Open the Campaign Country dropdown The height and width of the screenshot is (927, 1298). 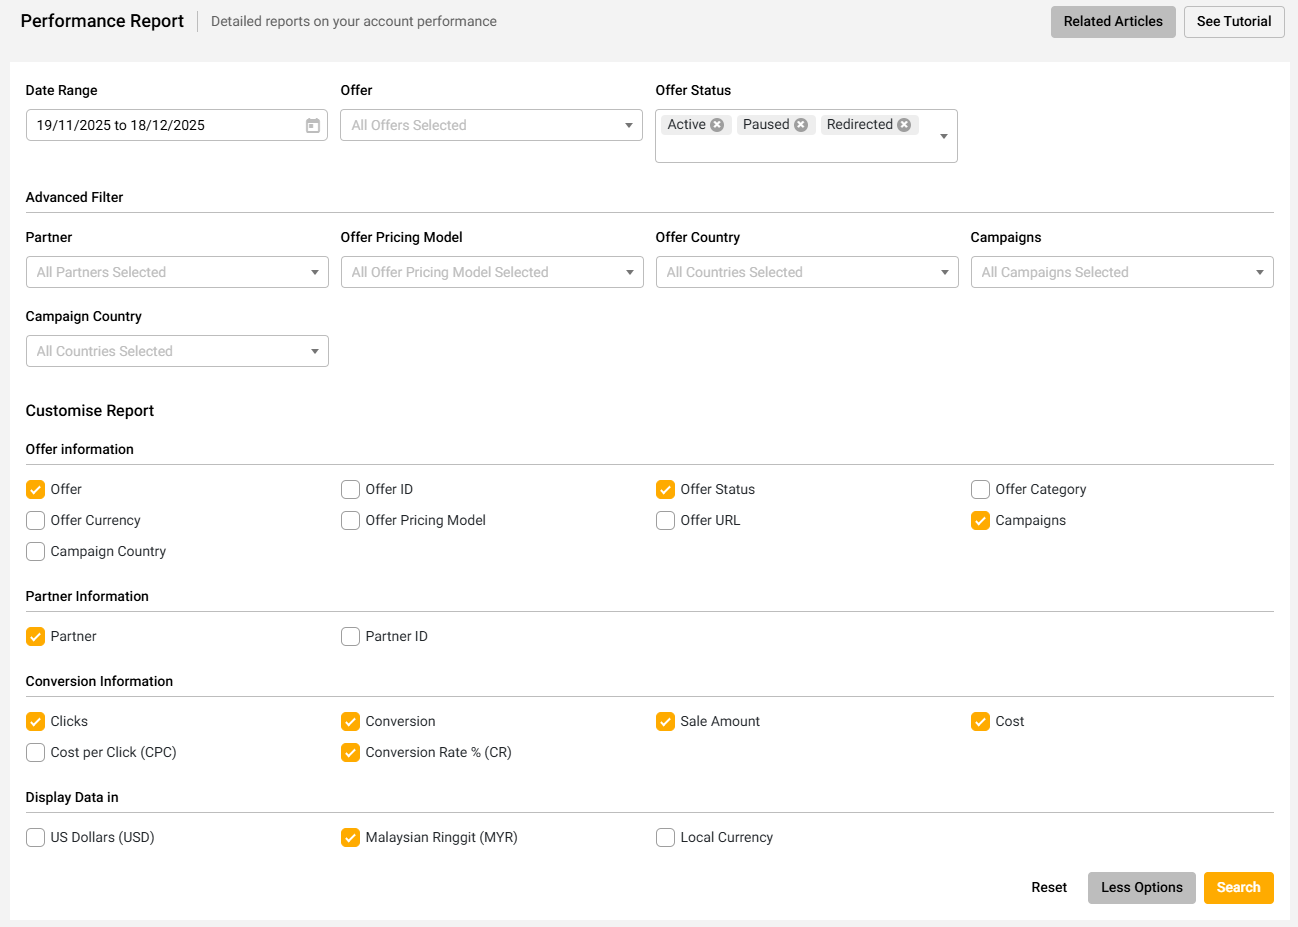[177, 351]
